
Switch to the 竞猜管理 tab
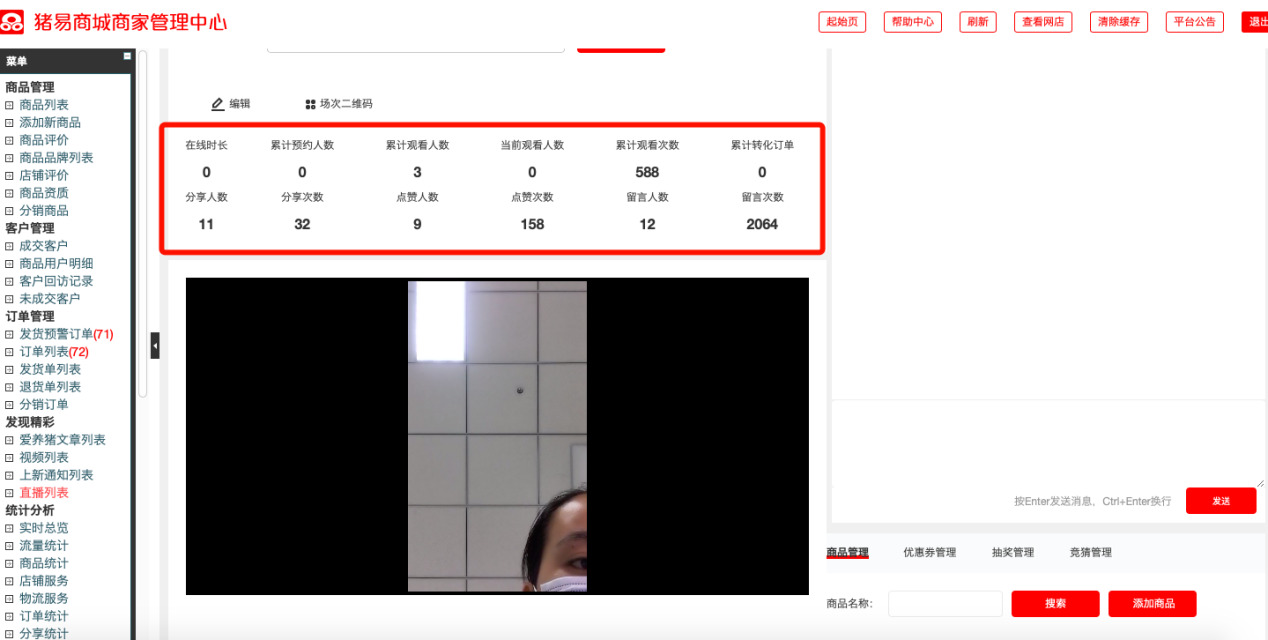(x=1090, y=552)
